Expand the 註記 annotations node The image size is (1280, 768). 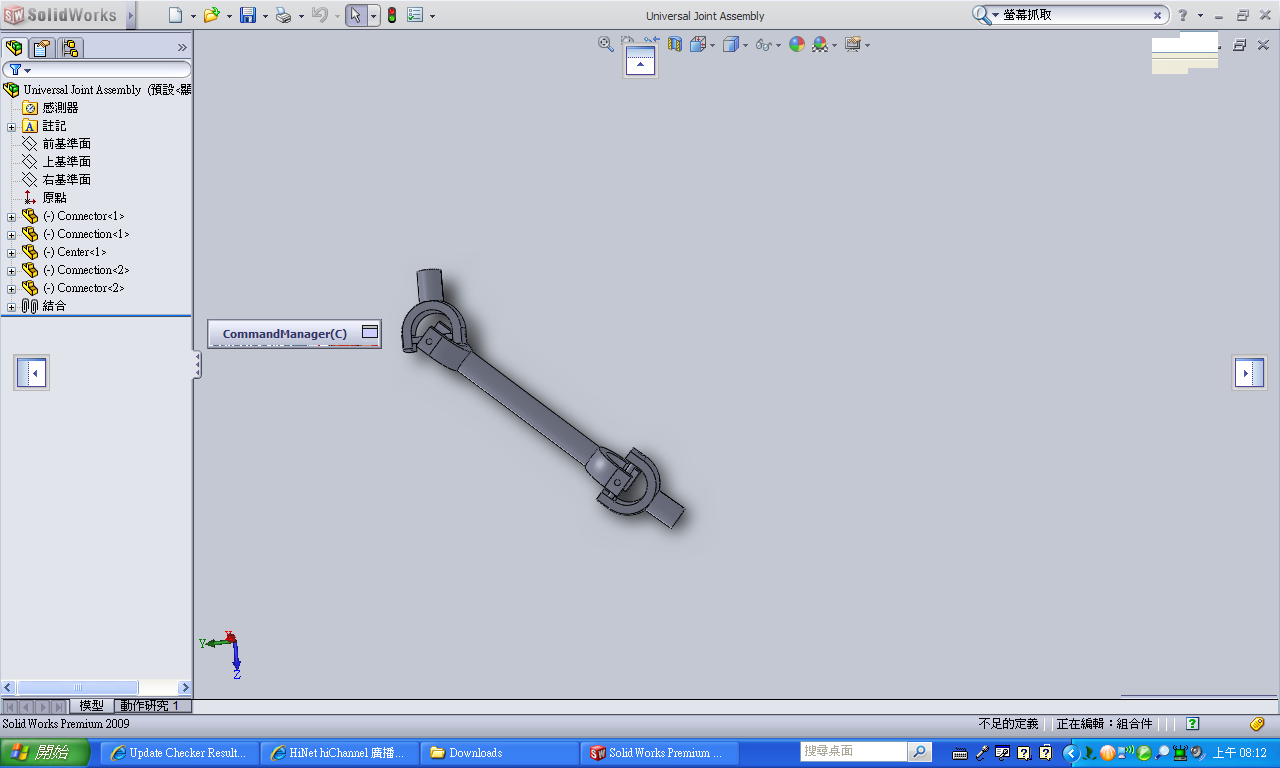click(x=12, y=127)
